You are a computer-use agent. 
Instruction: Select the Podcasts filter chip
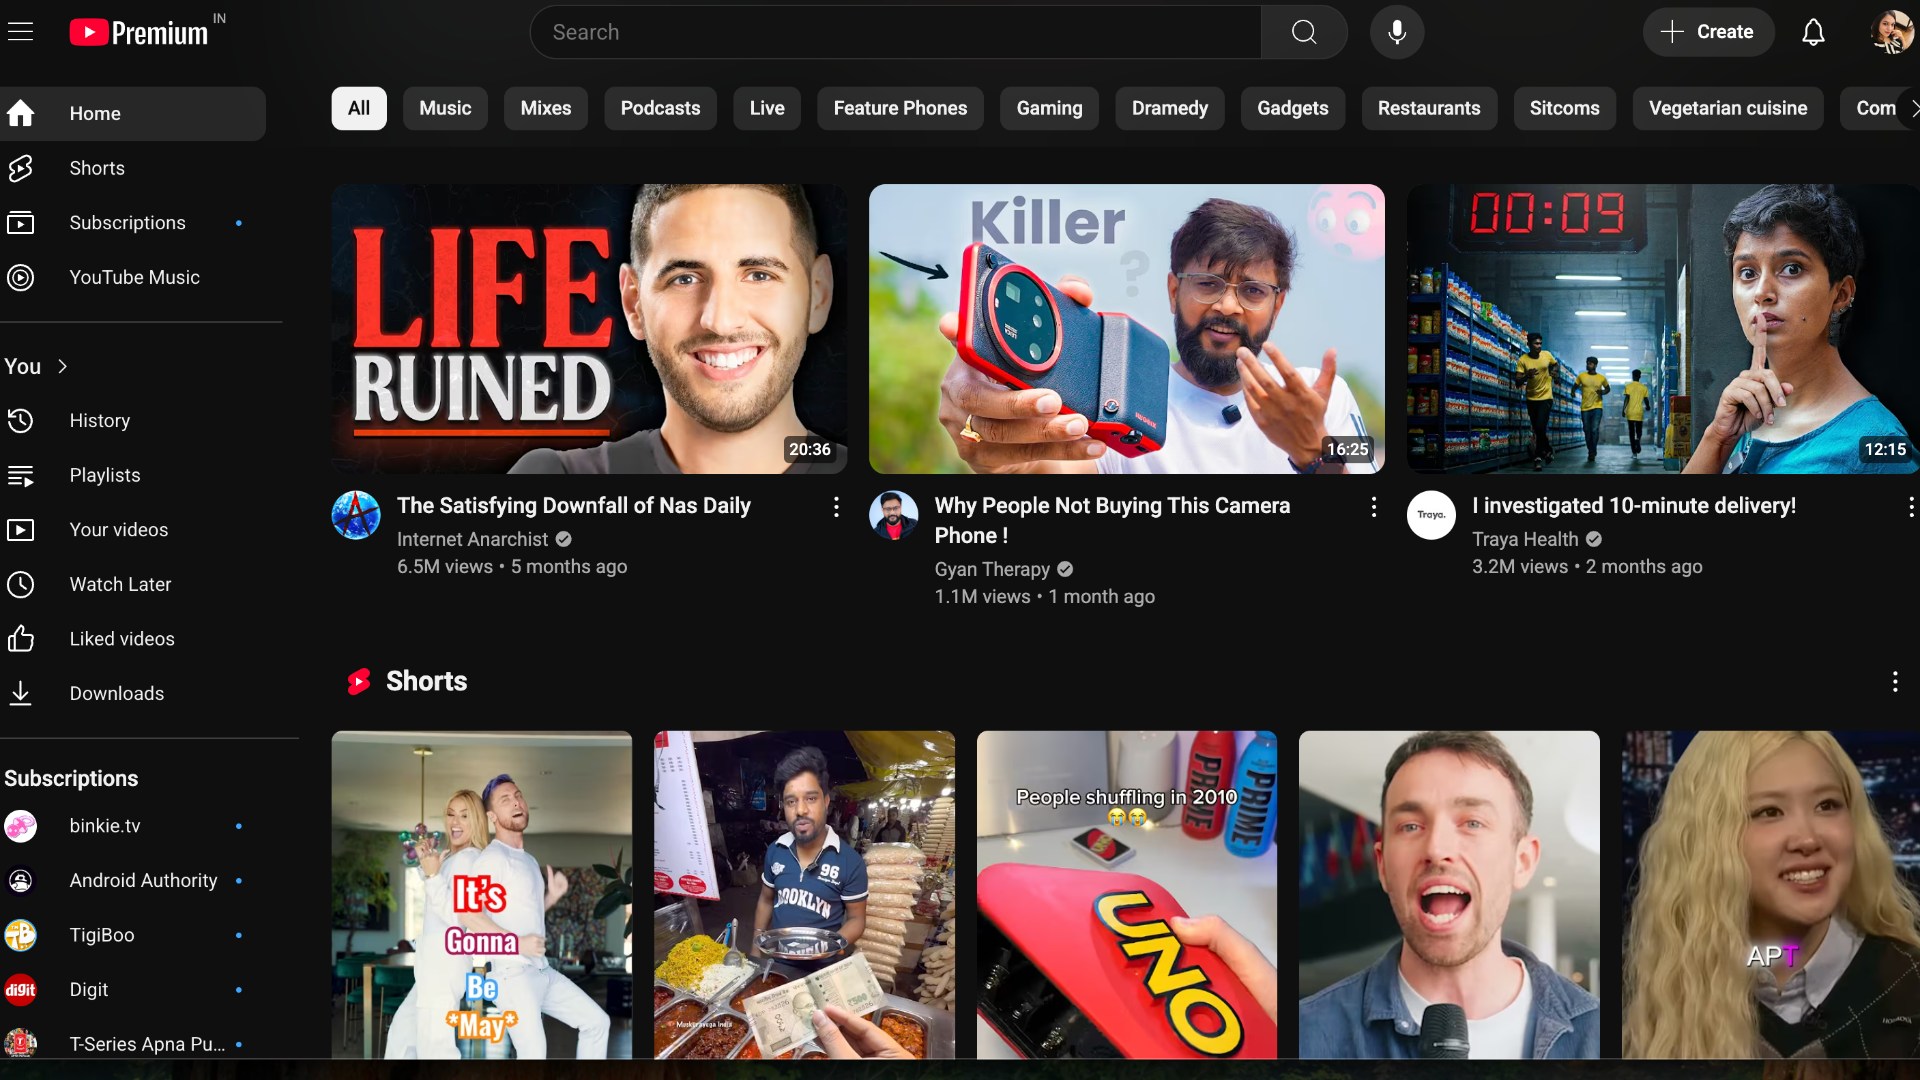click(660, 108)
